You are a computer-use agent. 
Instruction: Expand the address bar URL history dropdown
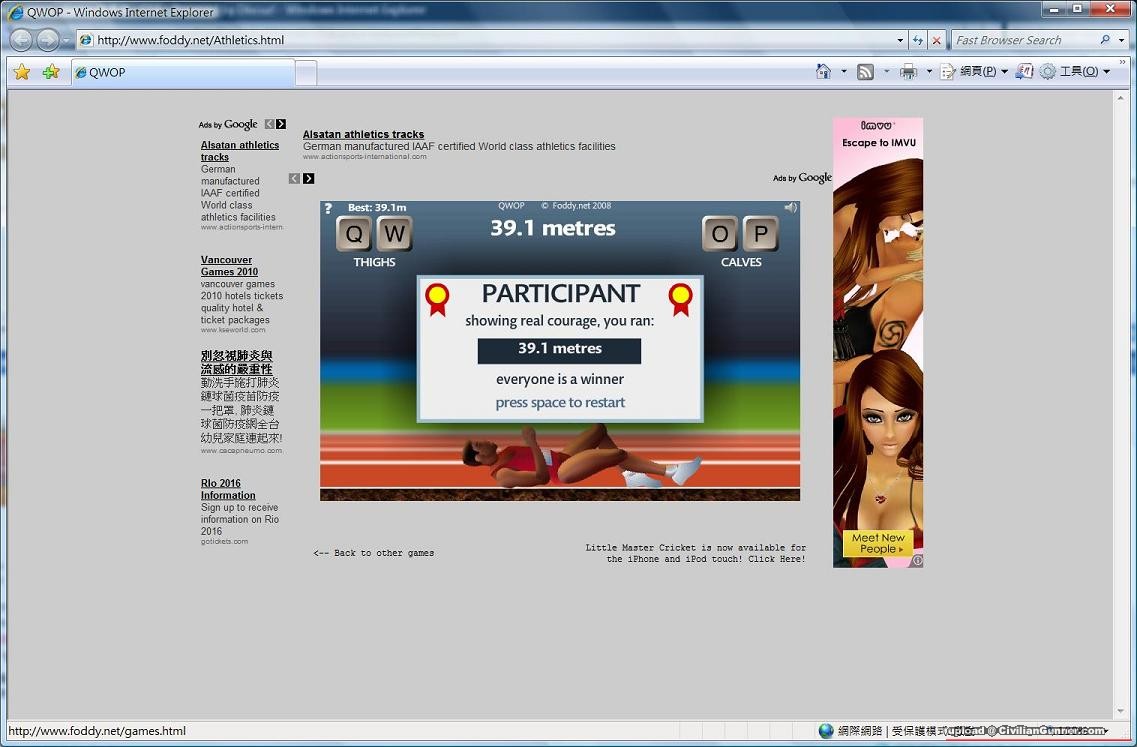click(900, 40)
